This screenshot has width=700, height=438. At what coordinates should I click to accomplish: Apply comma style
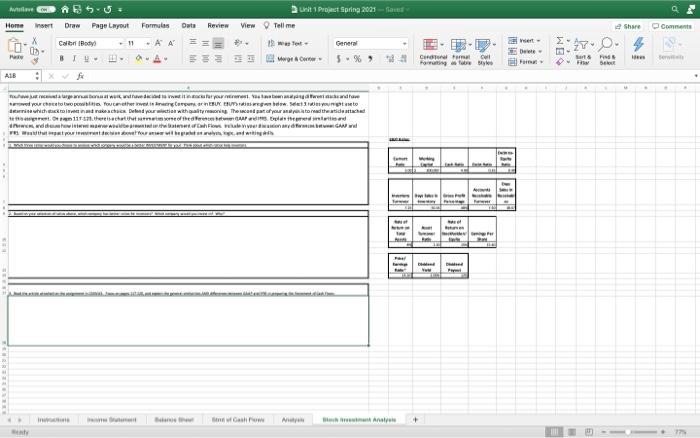tap(370, 58)
